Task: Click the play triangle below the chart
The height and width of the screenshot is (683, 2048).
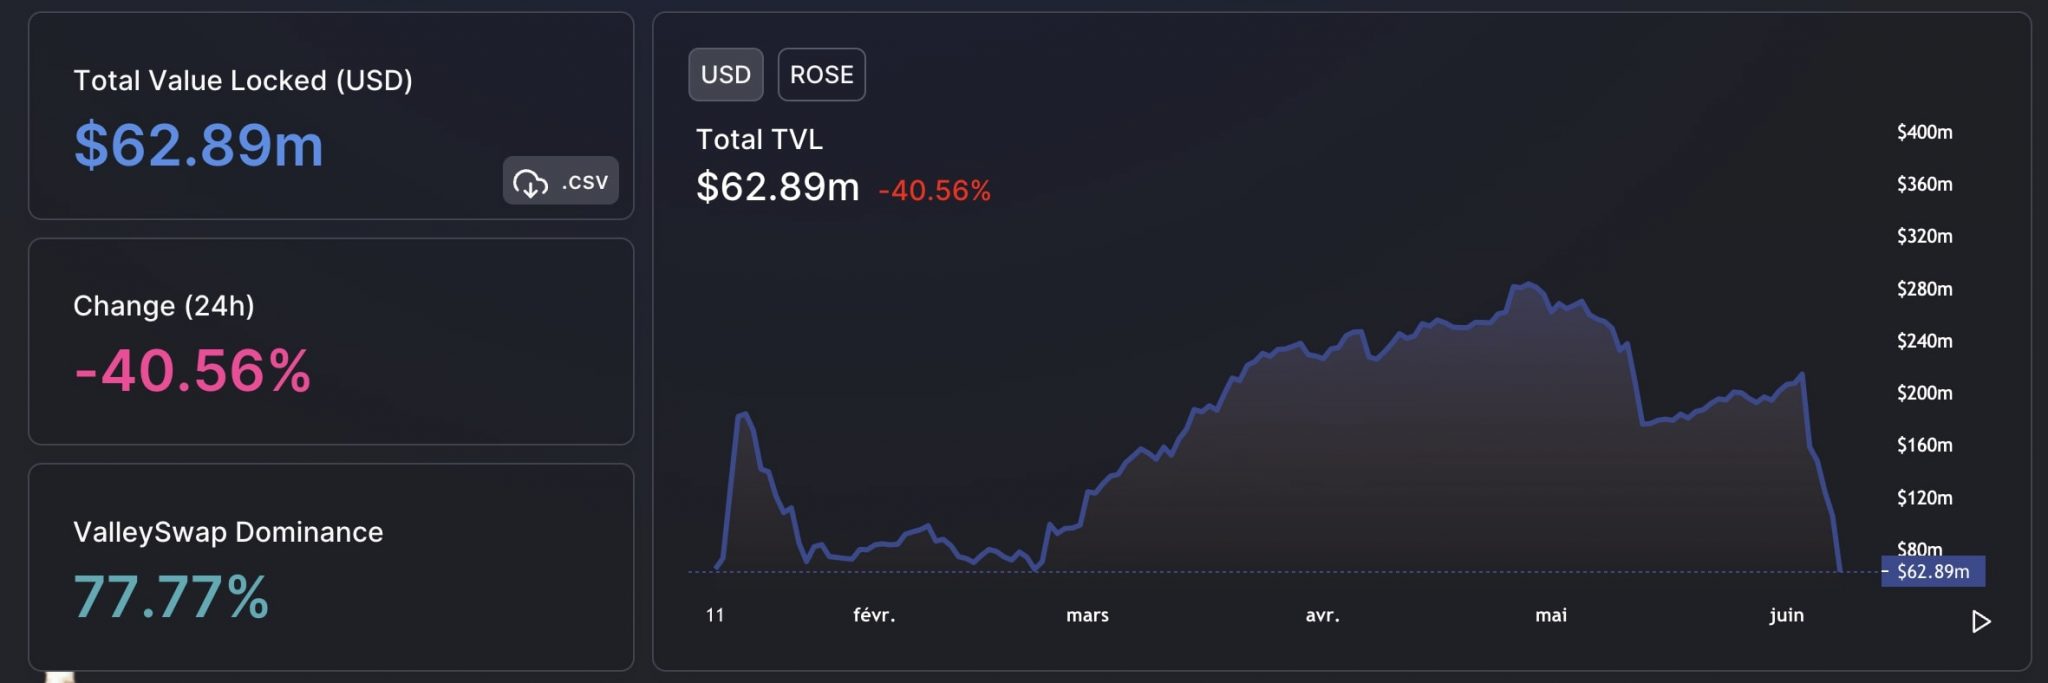Action: pos(1980,622)
